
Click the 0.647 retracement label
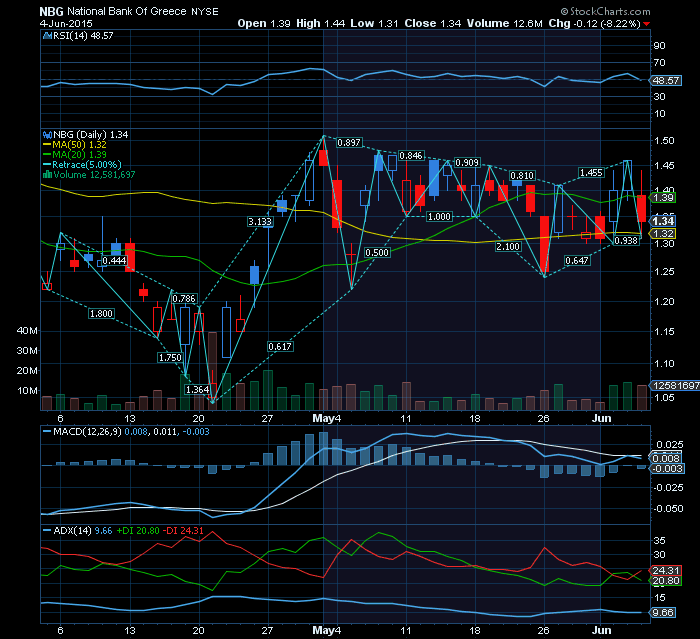(x=577, y=260)
